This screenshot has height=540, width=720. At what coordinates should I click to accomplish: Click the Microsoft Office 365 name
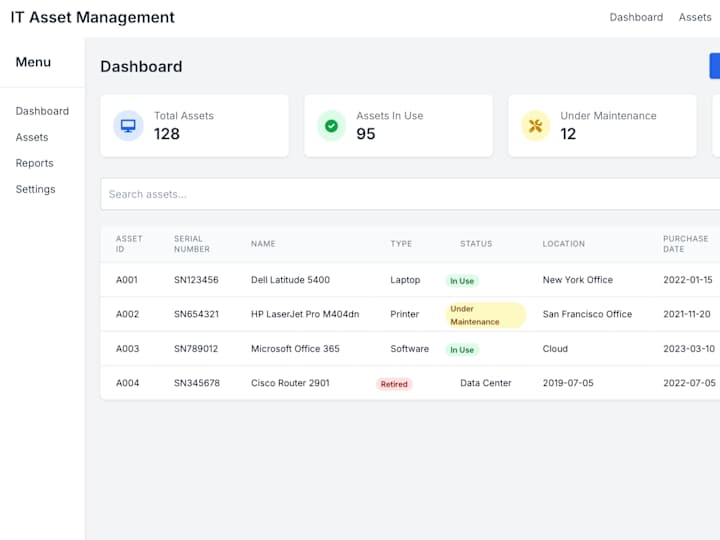point(295,349)
